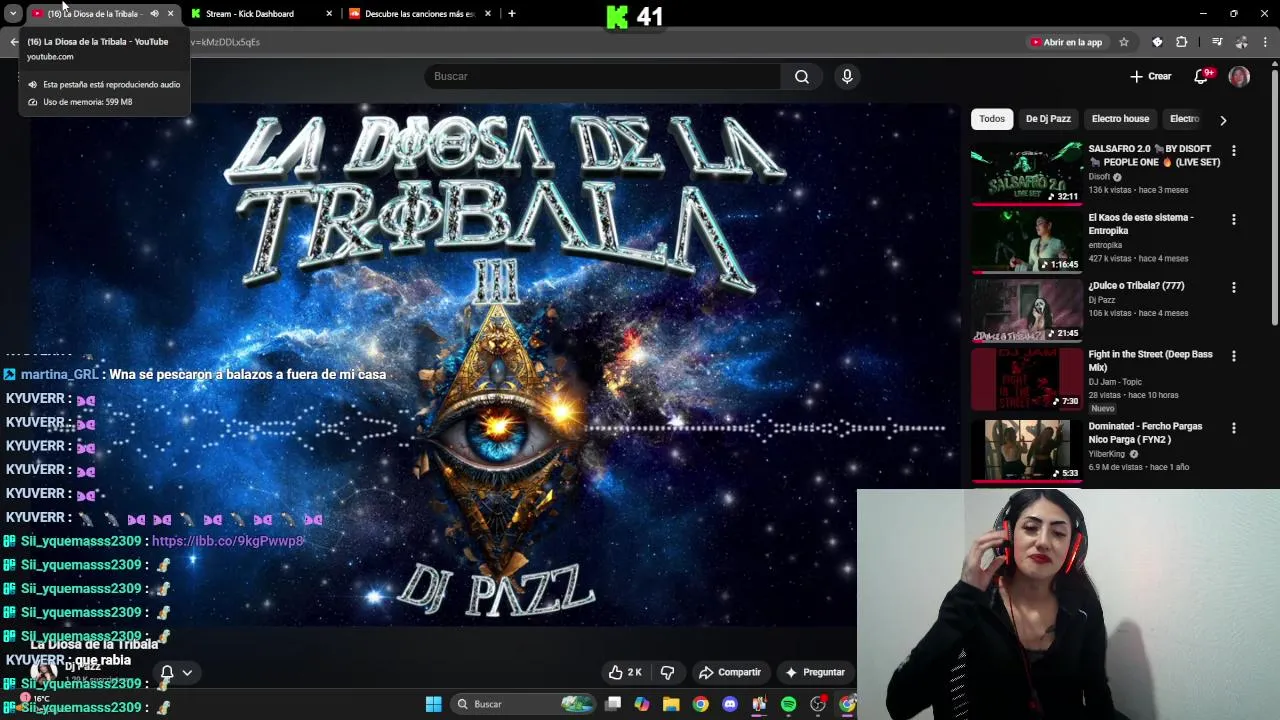Dislike the video with thumbs down

click(x=668, y=672)
